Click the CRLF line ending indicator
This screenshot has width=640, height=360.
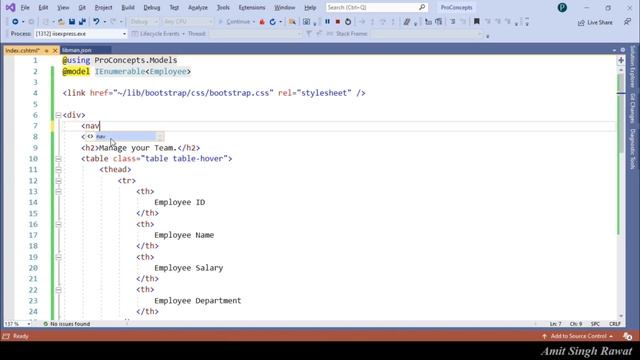click(615, 324)
